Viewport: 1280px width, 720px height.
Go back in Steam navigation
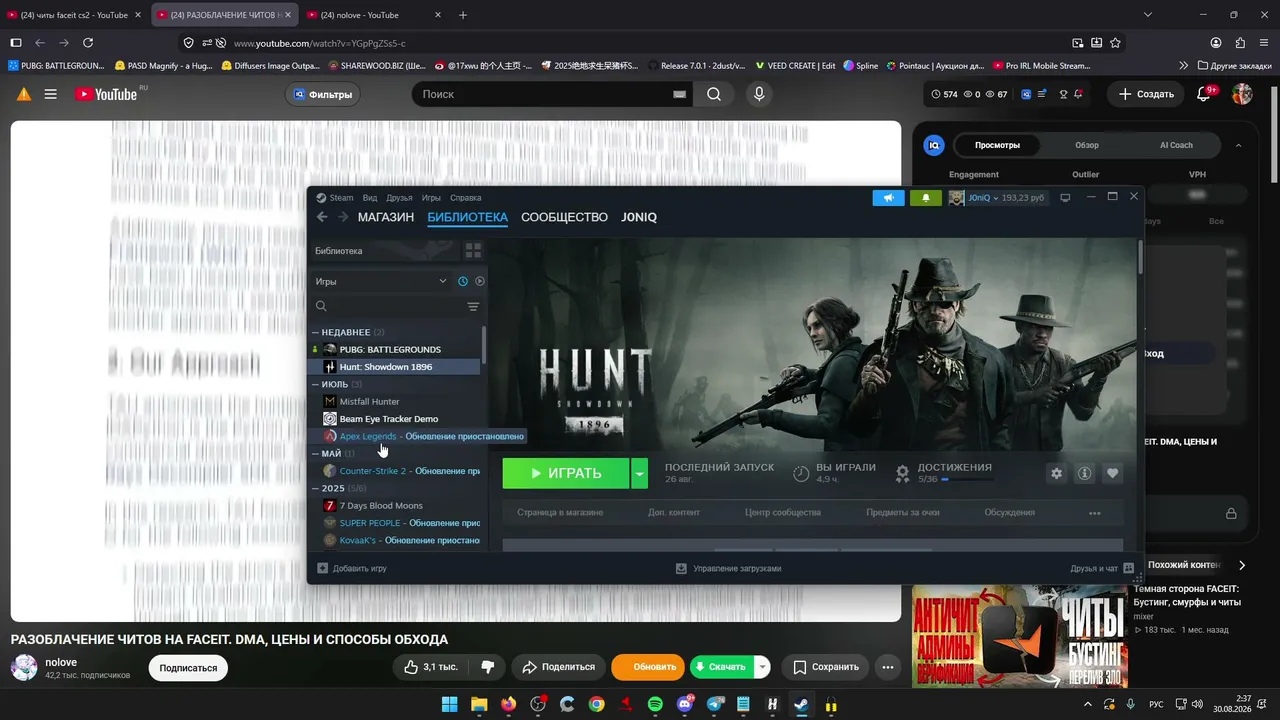[322, 217]
